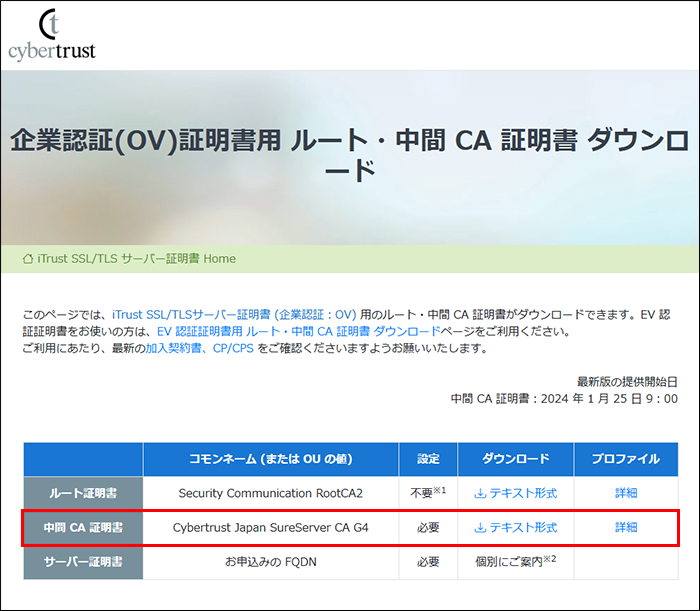Image resolution: width=700 pixels, height=611 pixels.
Task: Click the ルート証明書 row header
Action: tap(83, 493)
